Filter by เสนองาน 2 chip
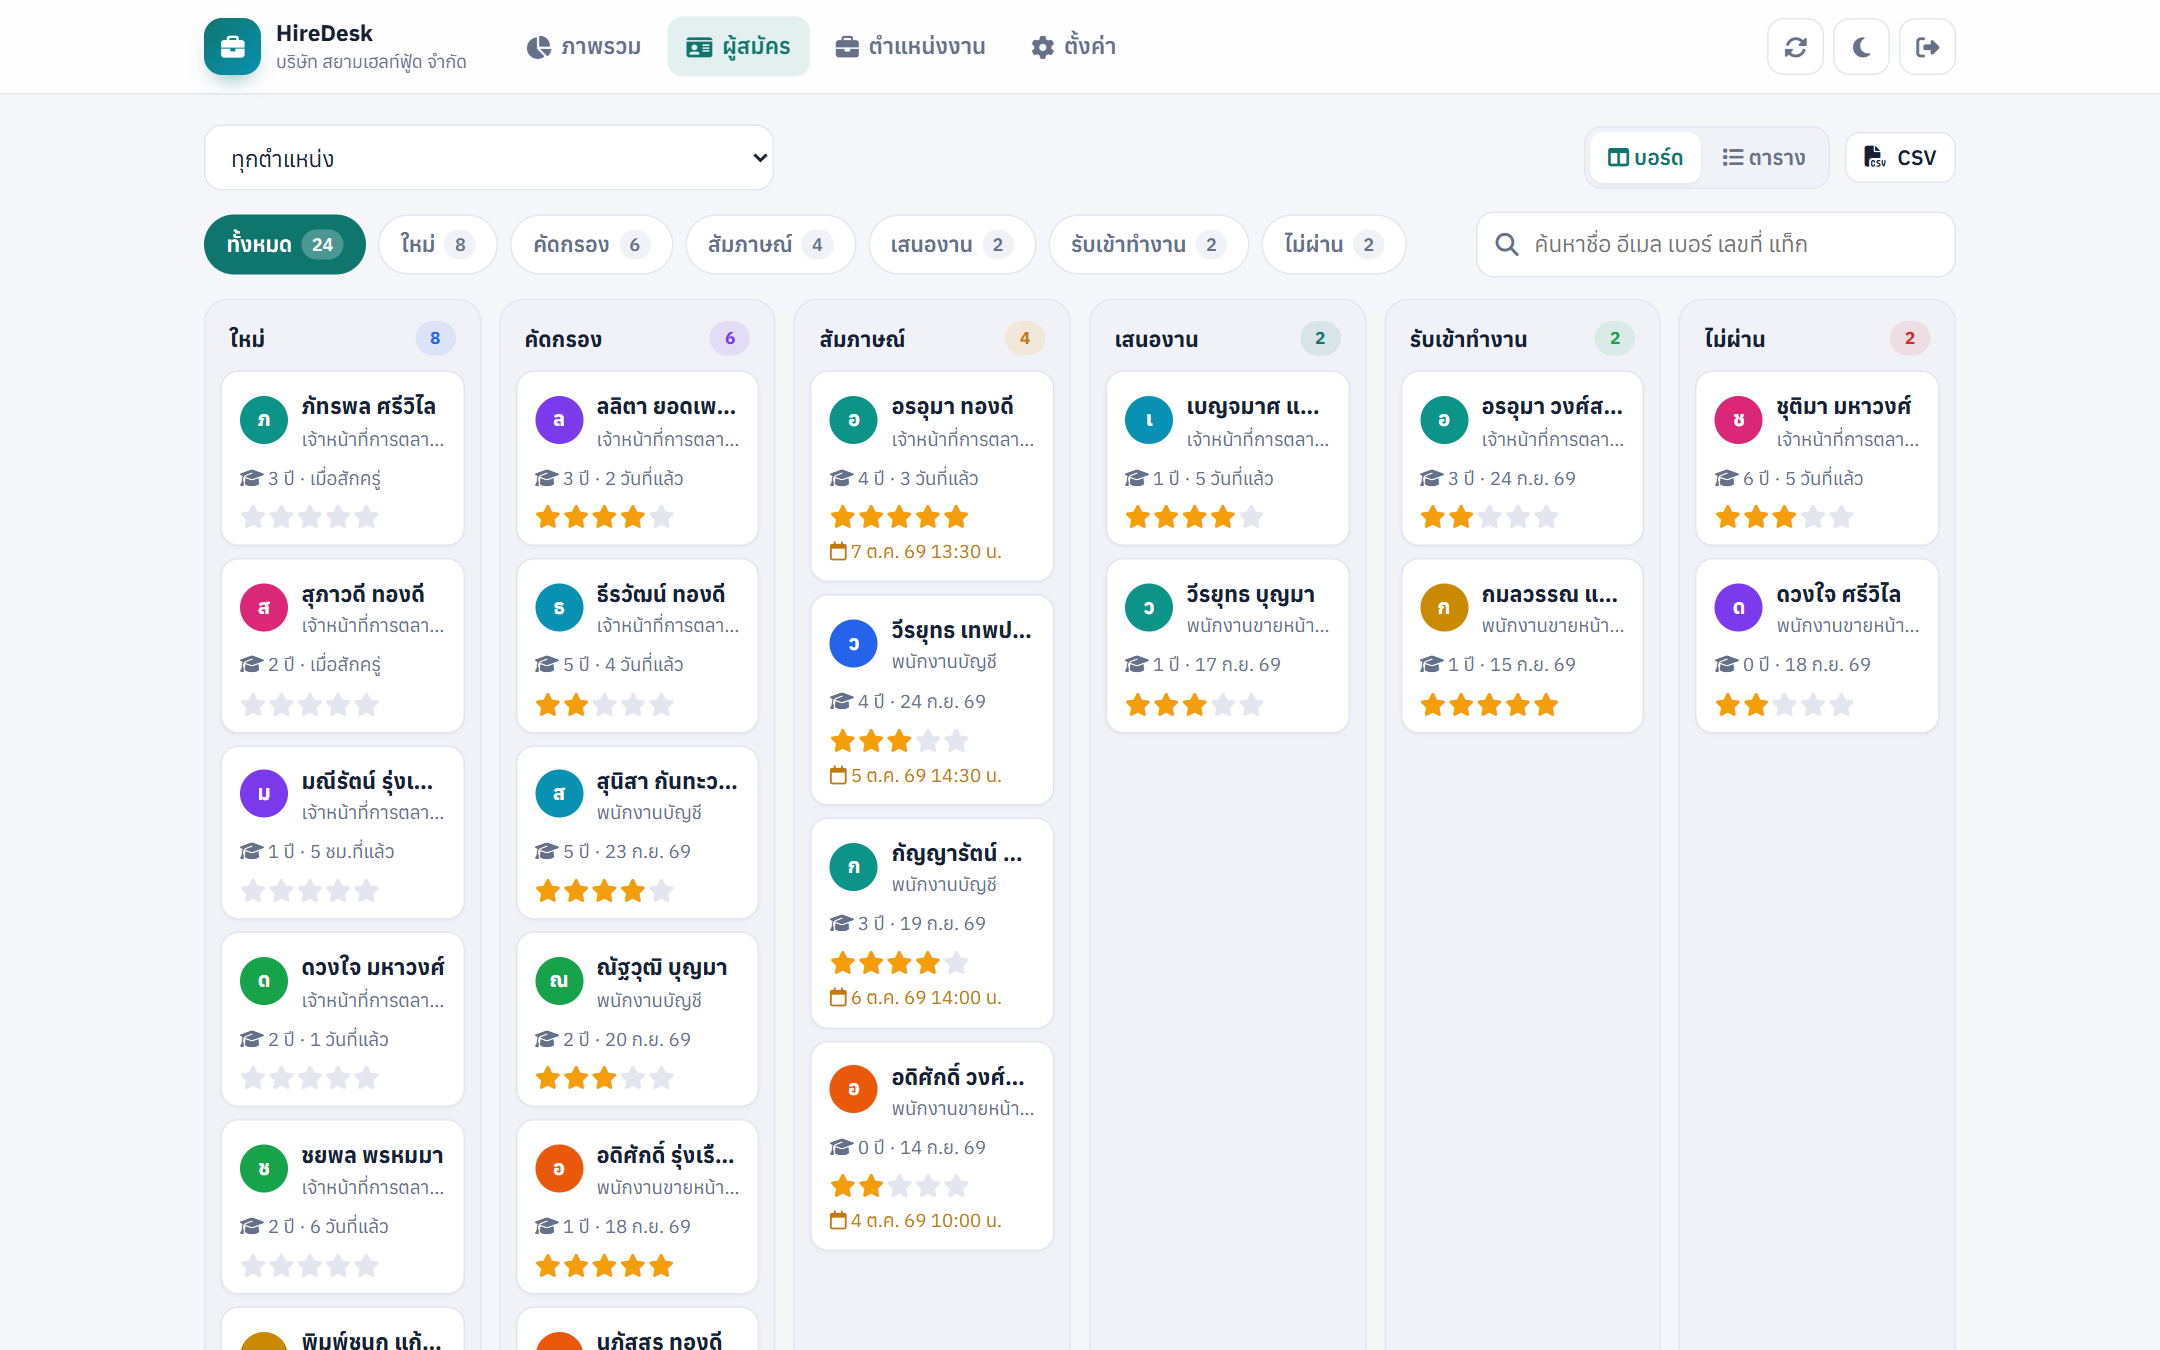The height and width of the screenshot is (1350, 2160). click(952, 245)
